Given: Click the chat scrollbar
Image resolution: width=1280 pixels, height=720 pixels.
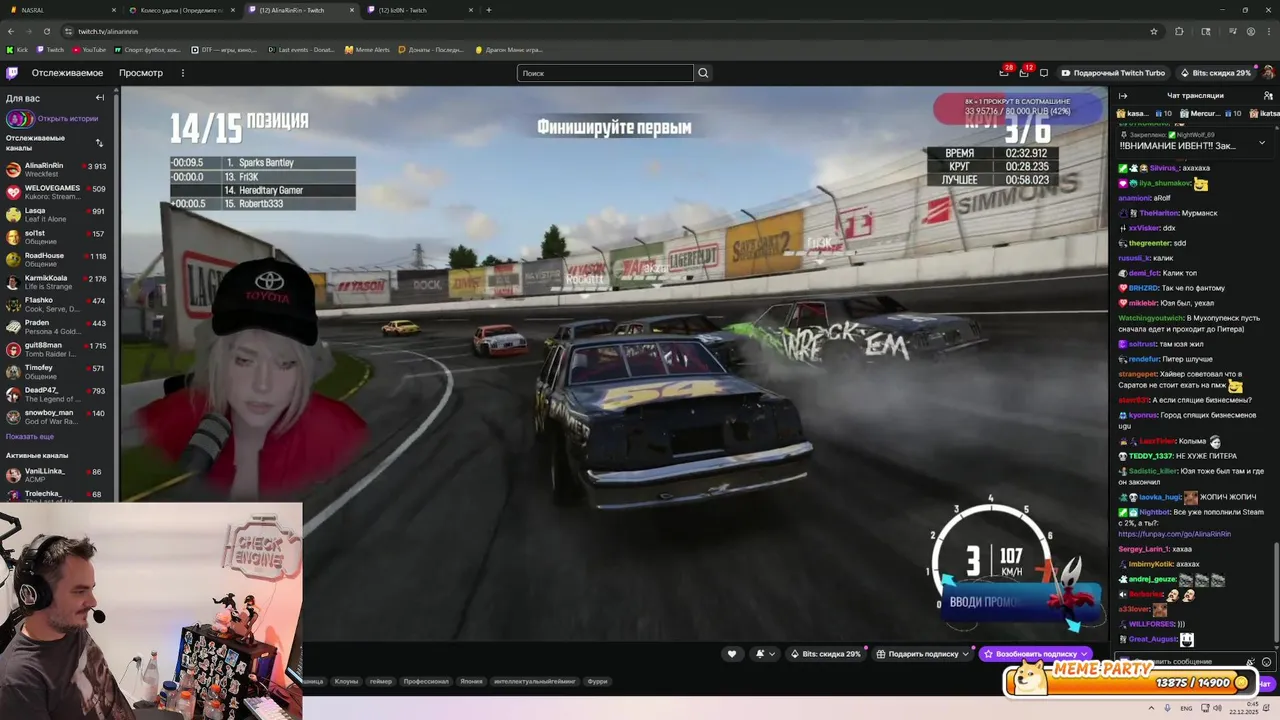Looking at the screenshot, I should click(1275, 590).
